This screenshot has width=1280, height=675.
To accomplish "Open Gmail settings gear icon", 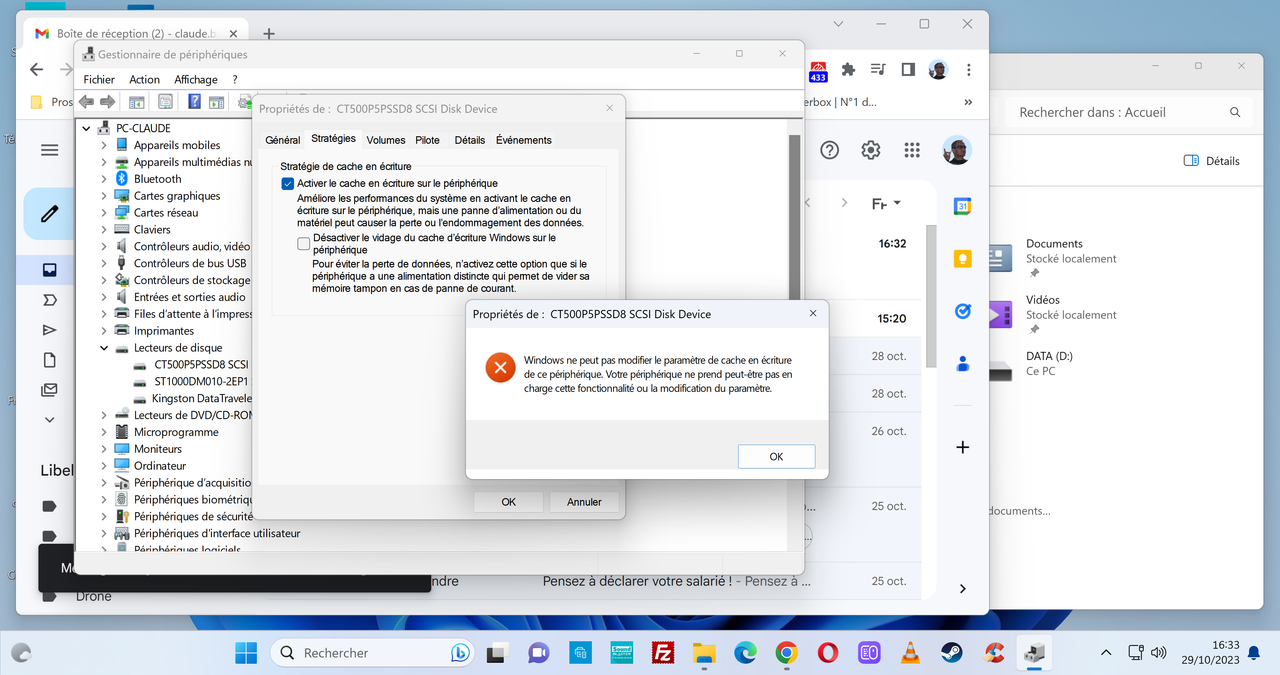I will click(871, 150).
